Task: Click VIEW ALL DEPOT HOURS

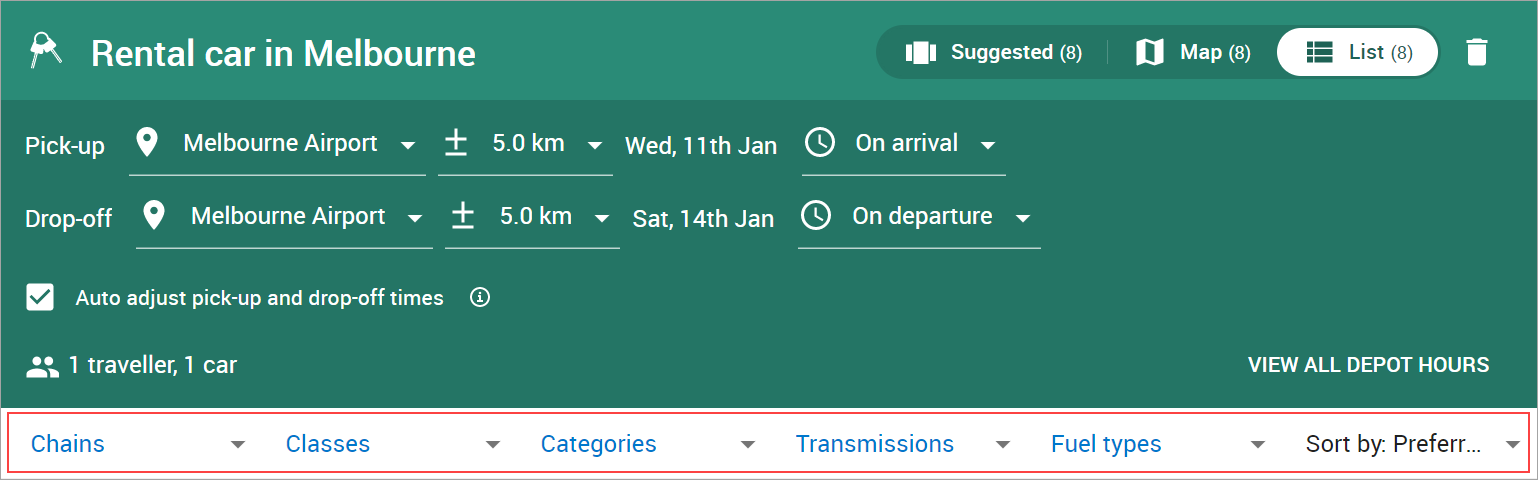Action: click(1368, 365)
